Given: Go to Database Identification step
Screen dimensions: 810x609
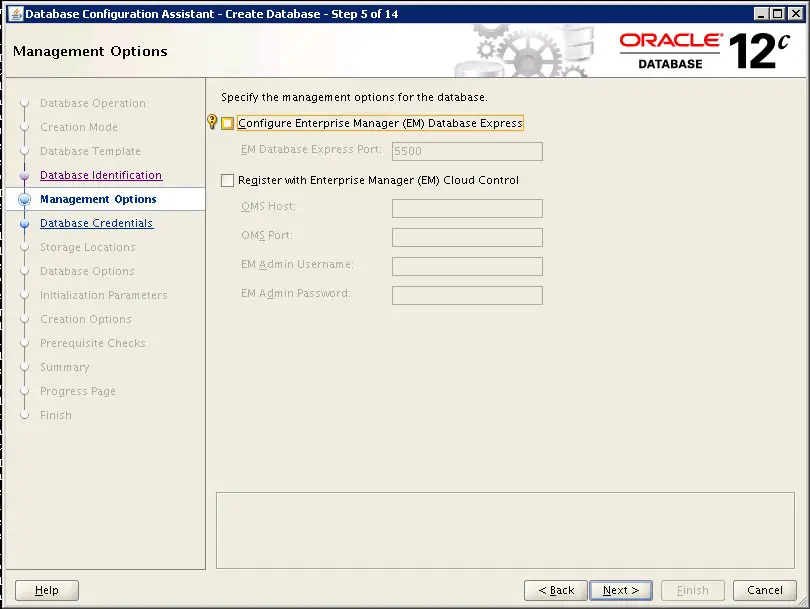Looking at the screenshot, I should 101,175.
